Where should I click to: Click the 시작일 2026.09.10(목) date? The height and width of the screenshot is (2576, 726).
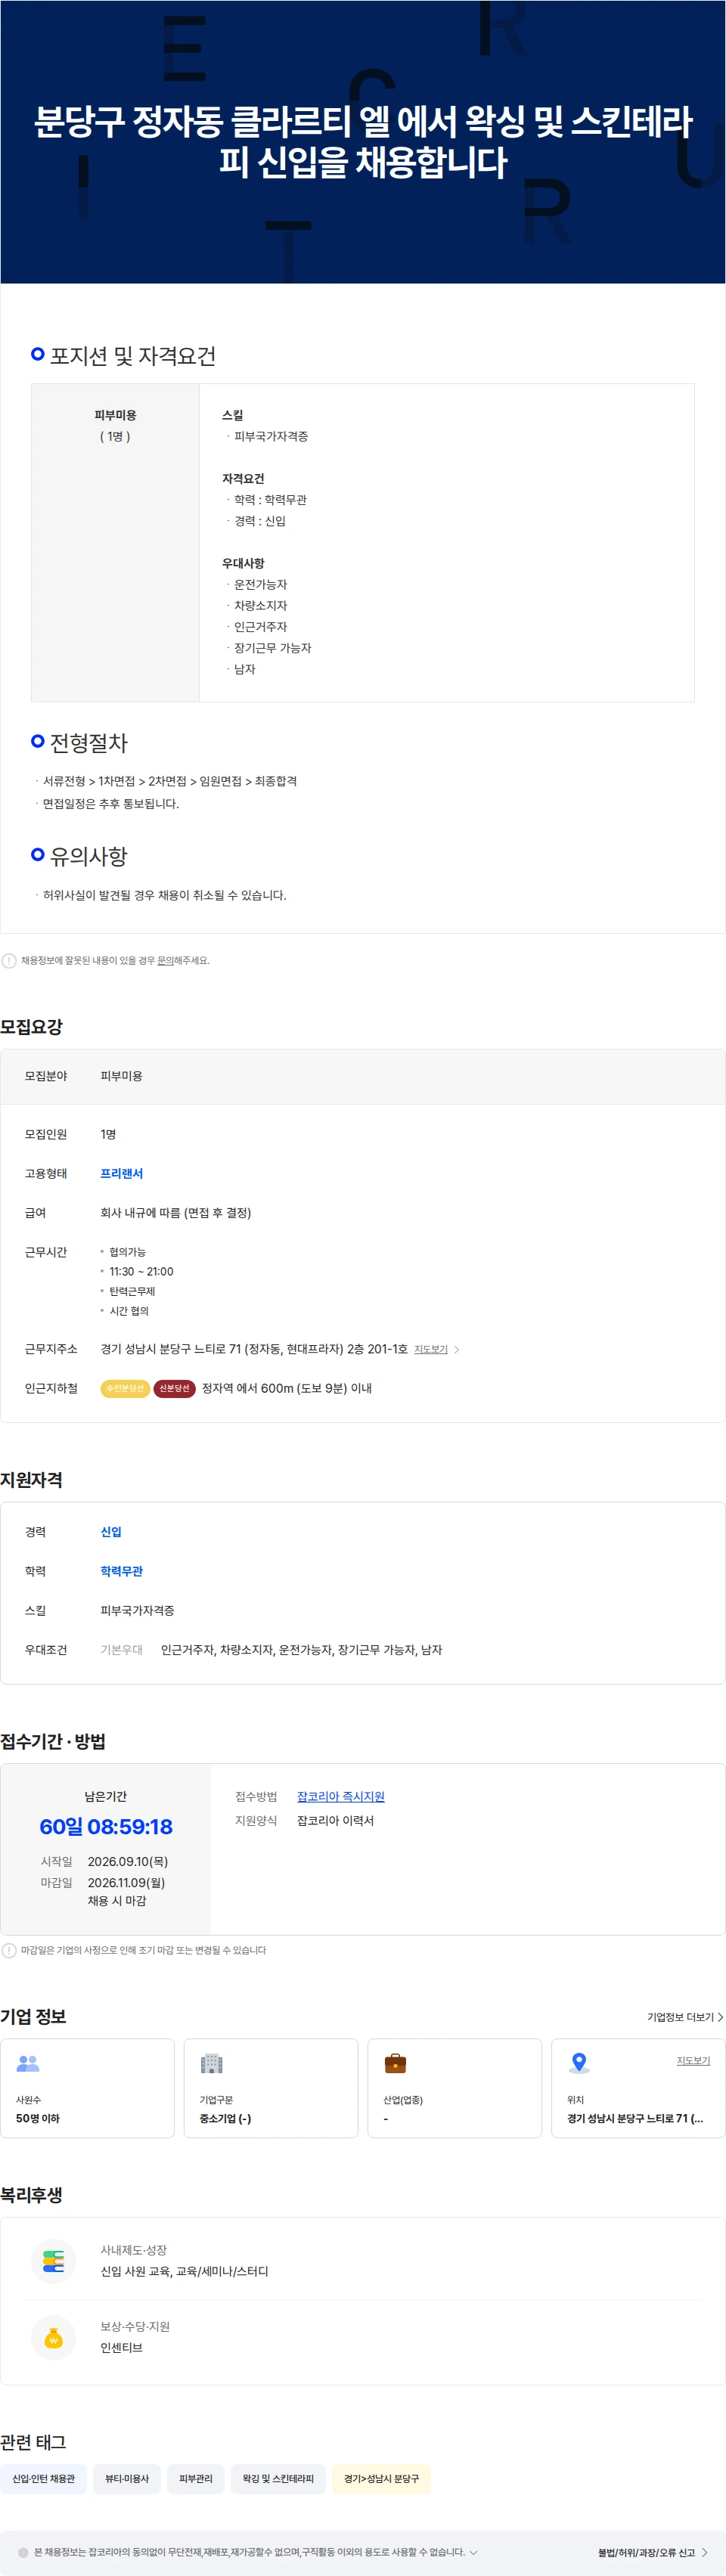128,1861
